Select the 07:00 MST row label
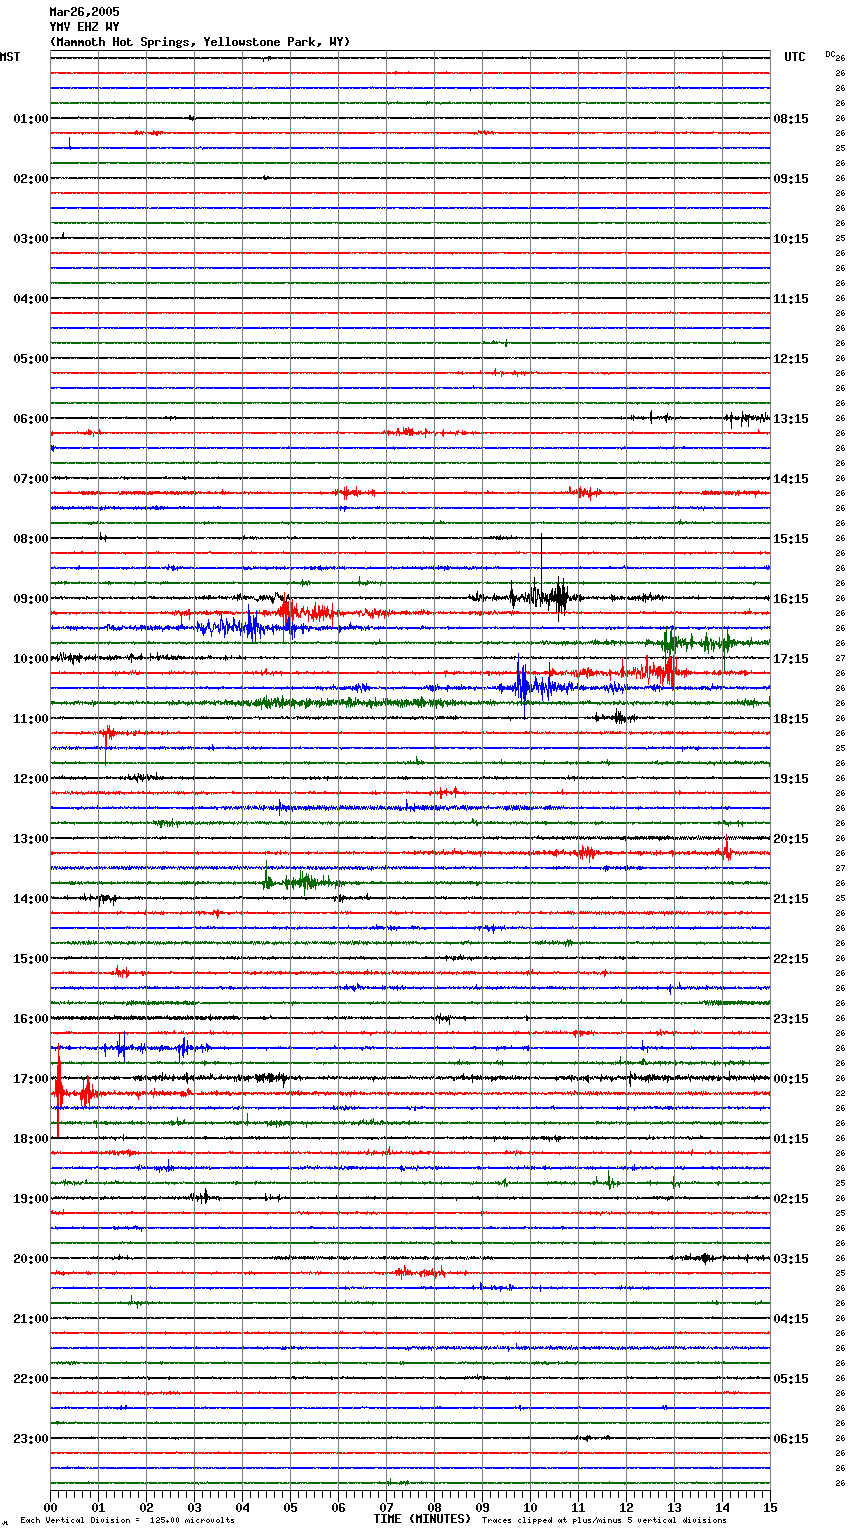 point(31,479)
